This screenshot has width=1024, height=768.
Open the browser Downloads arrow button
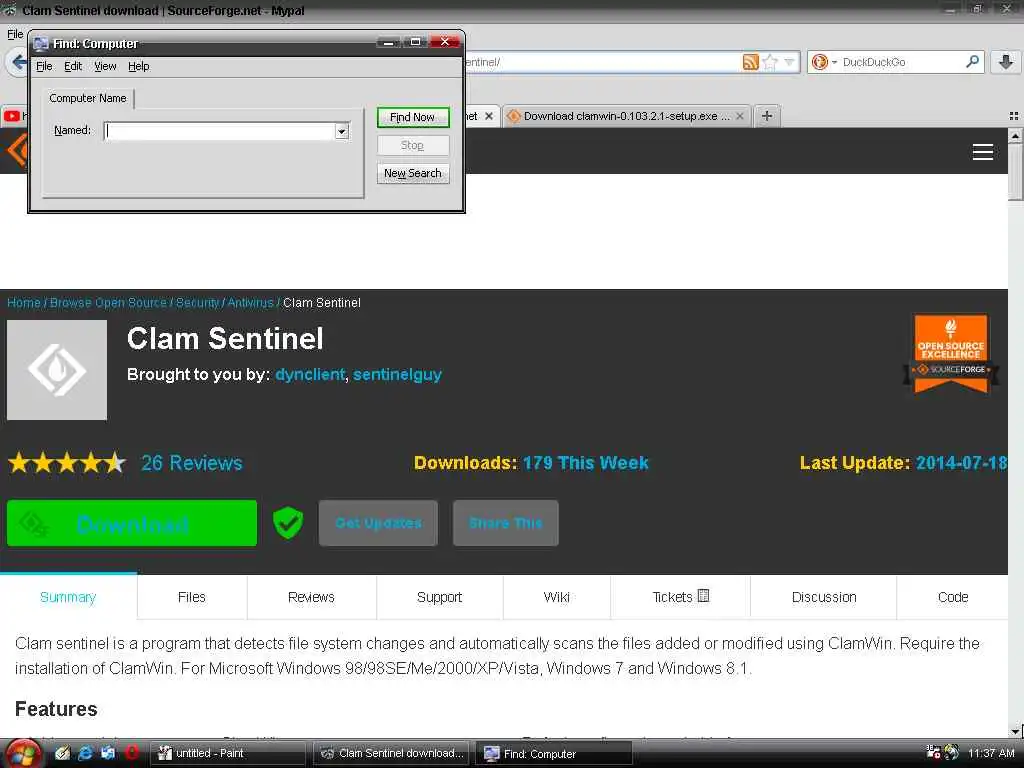click(1006, 62)
